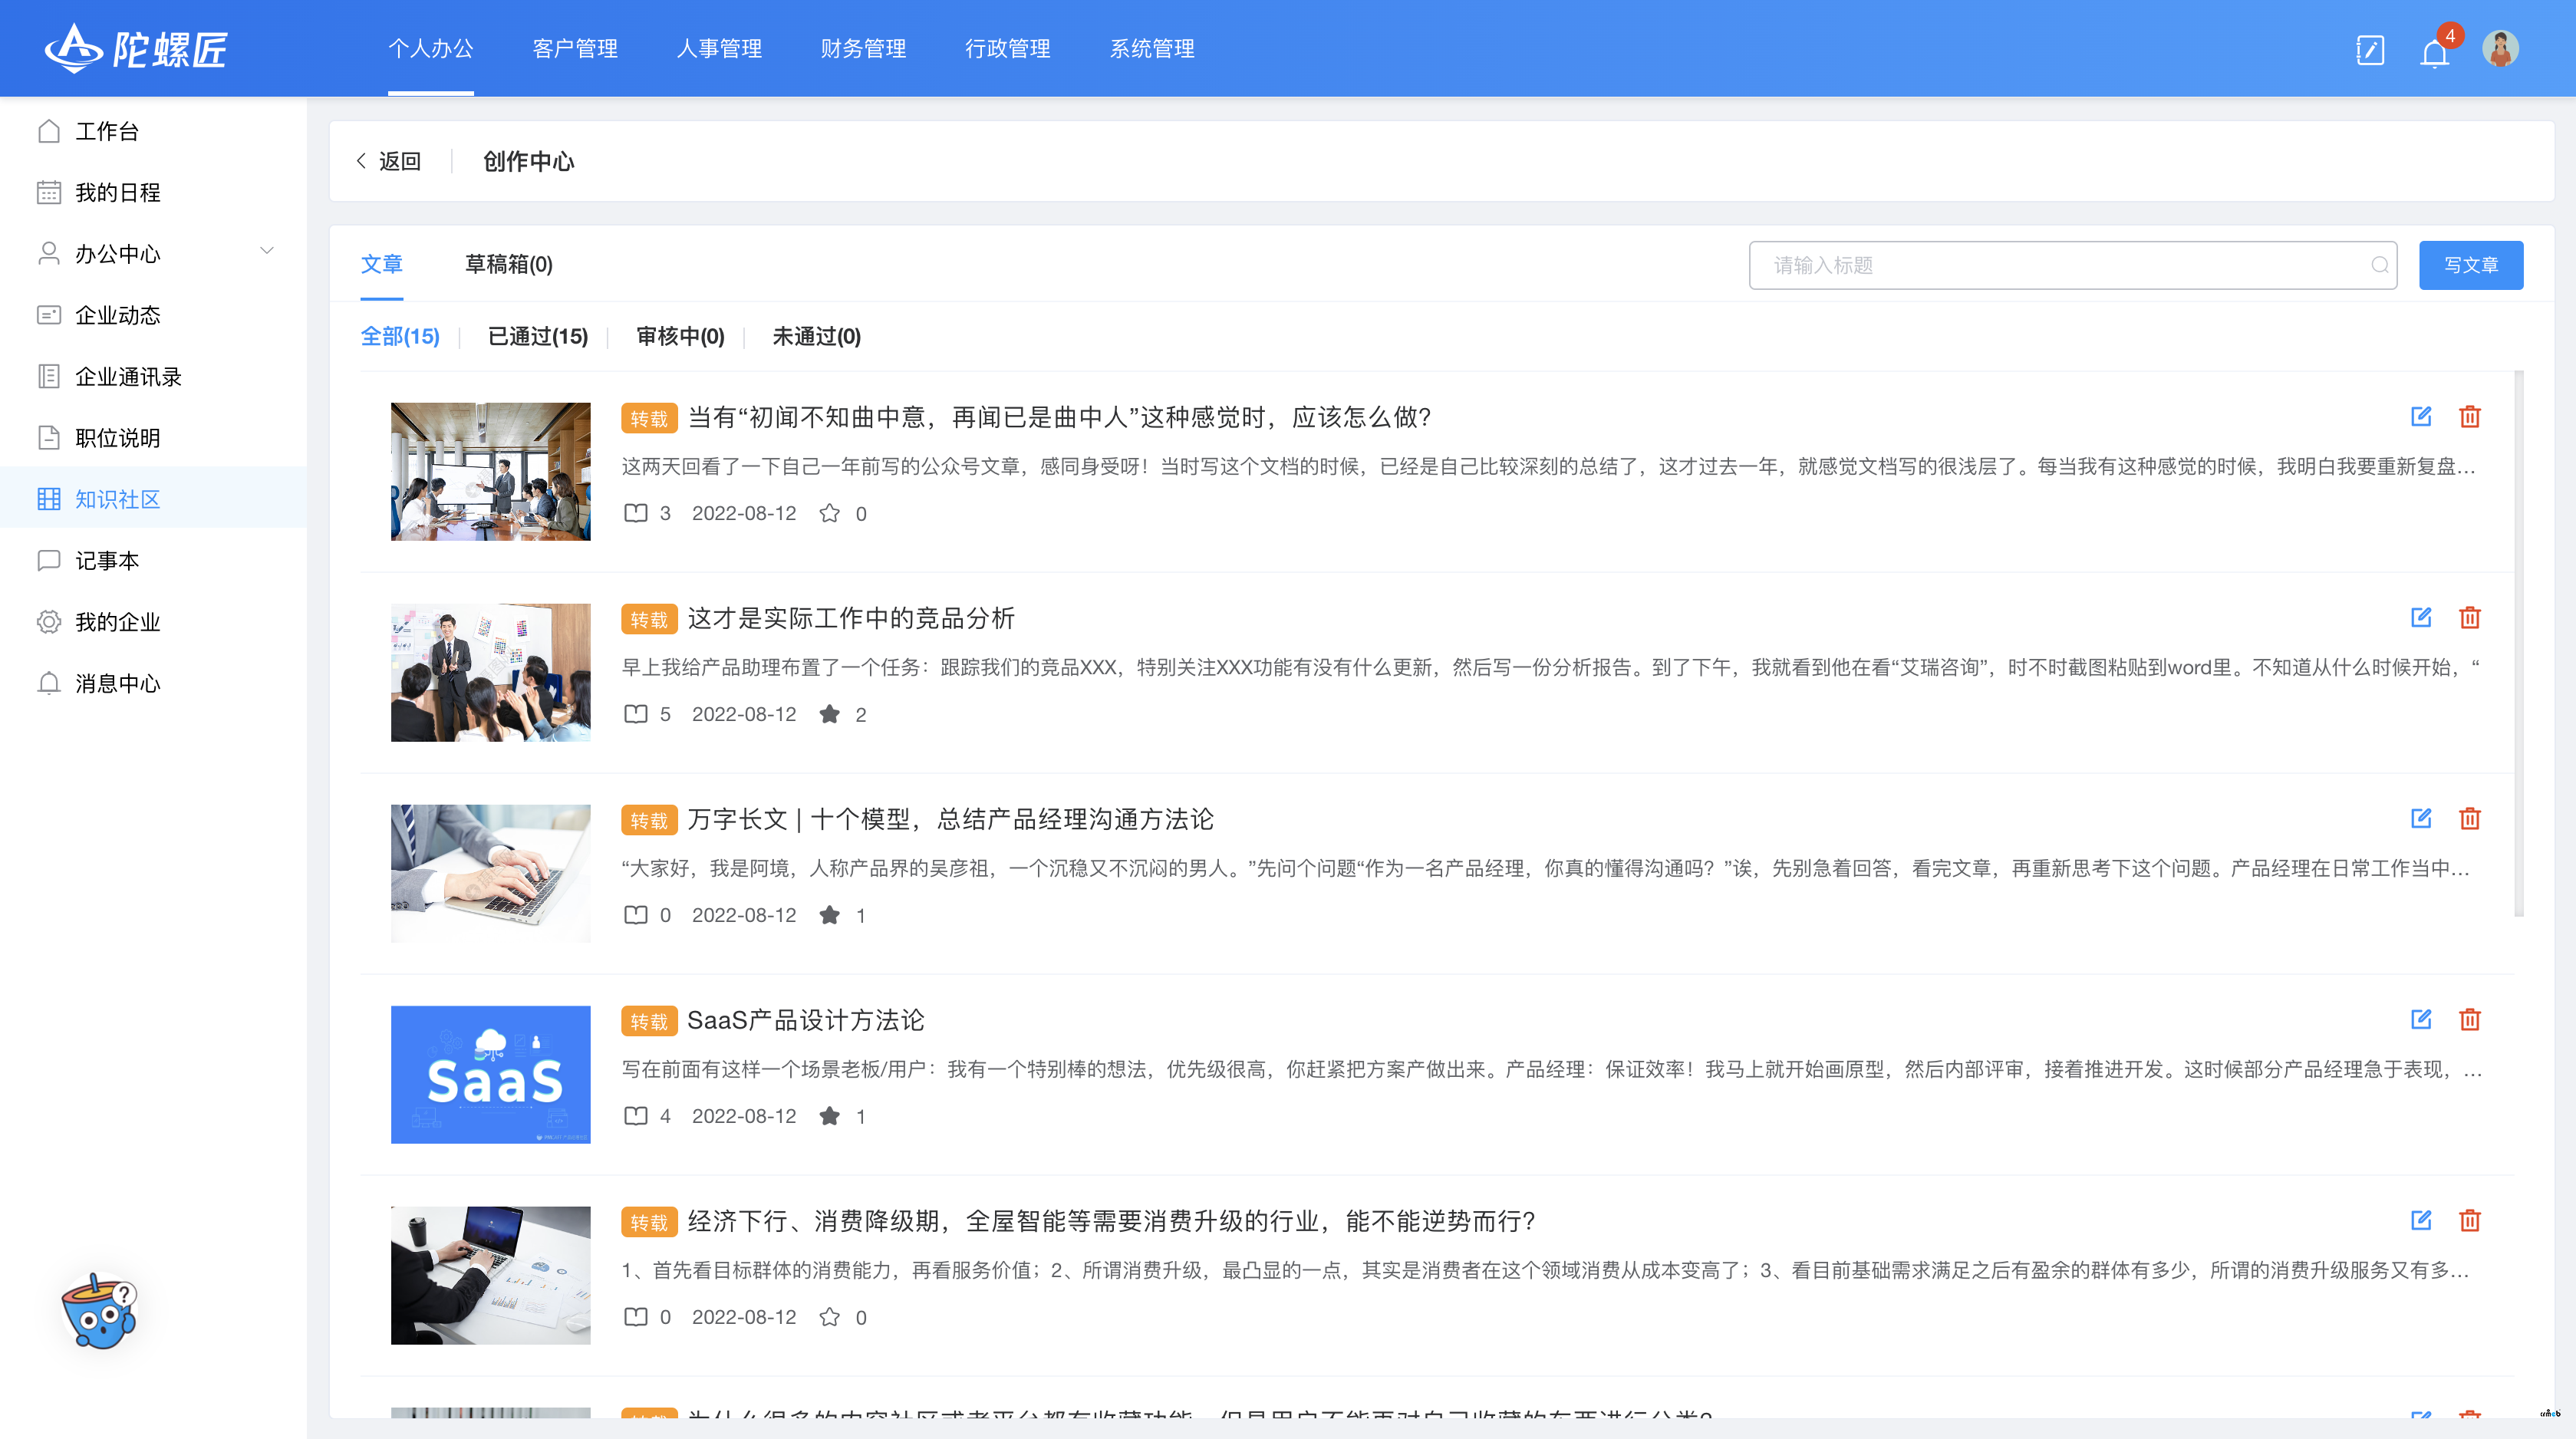Click the star icon on 当有"初闻不知曲中意 article
2576x1439 pixels.
pos(829,513)
